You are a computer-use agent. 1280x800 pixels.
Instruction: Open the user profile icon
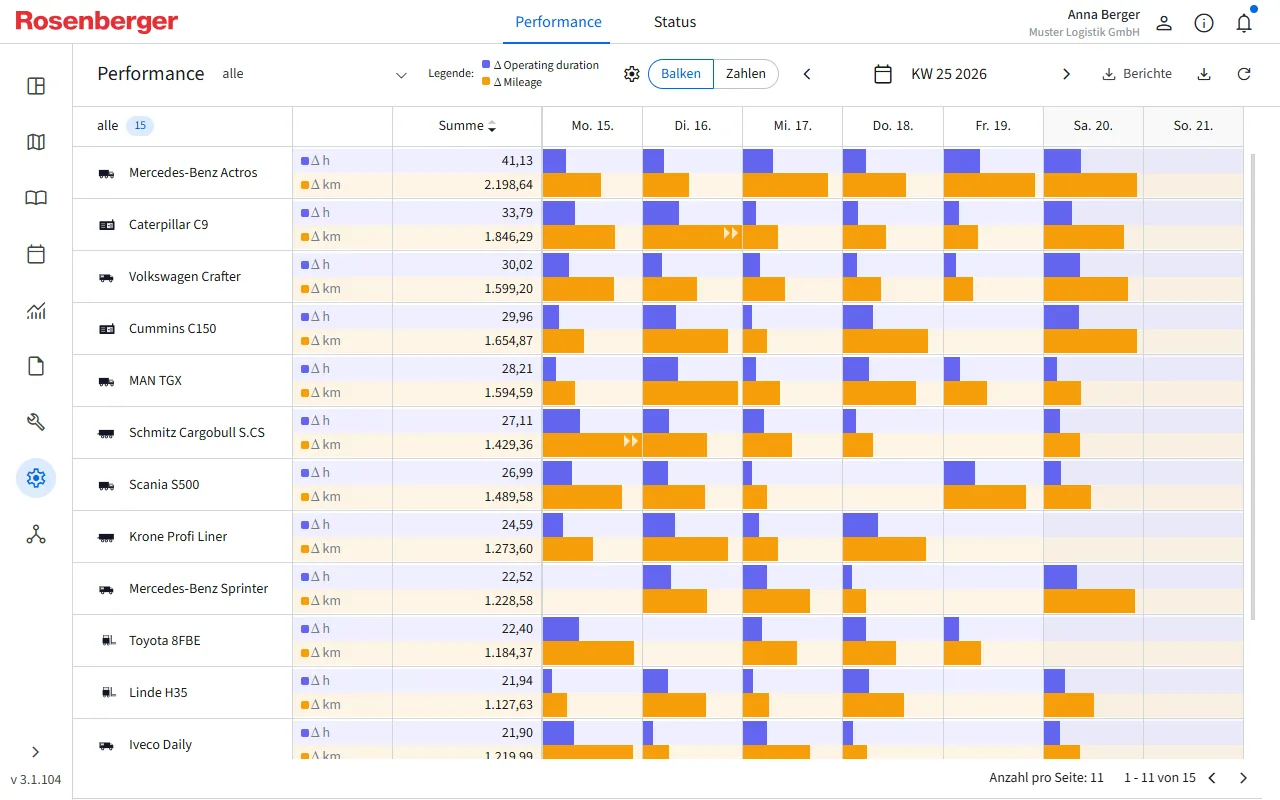point(1164,23)
